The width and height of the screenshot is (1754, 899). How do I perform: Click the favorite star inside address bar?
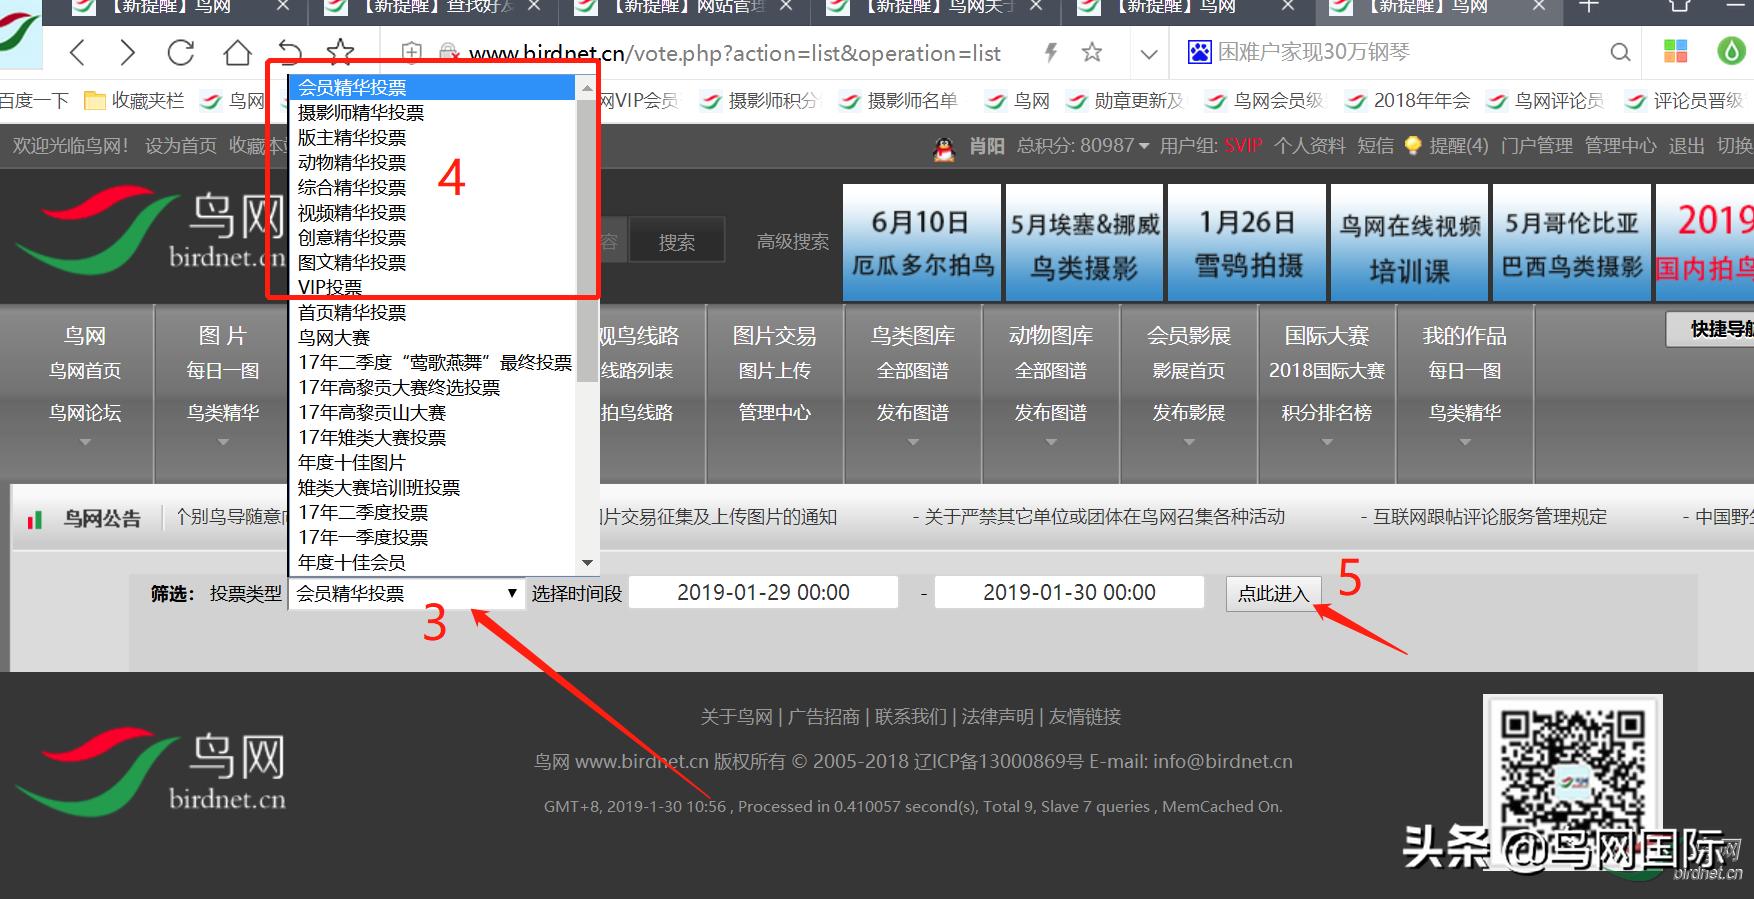1092,52
